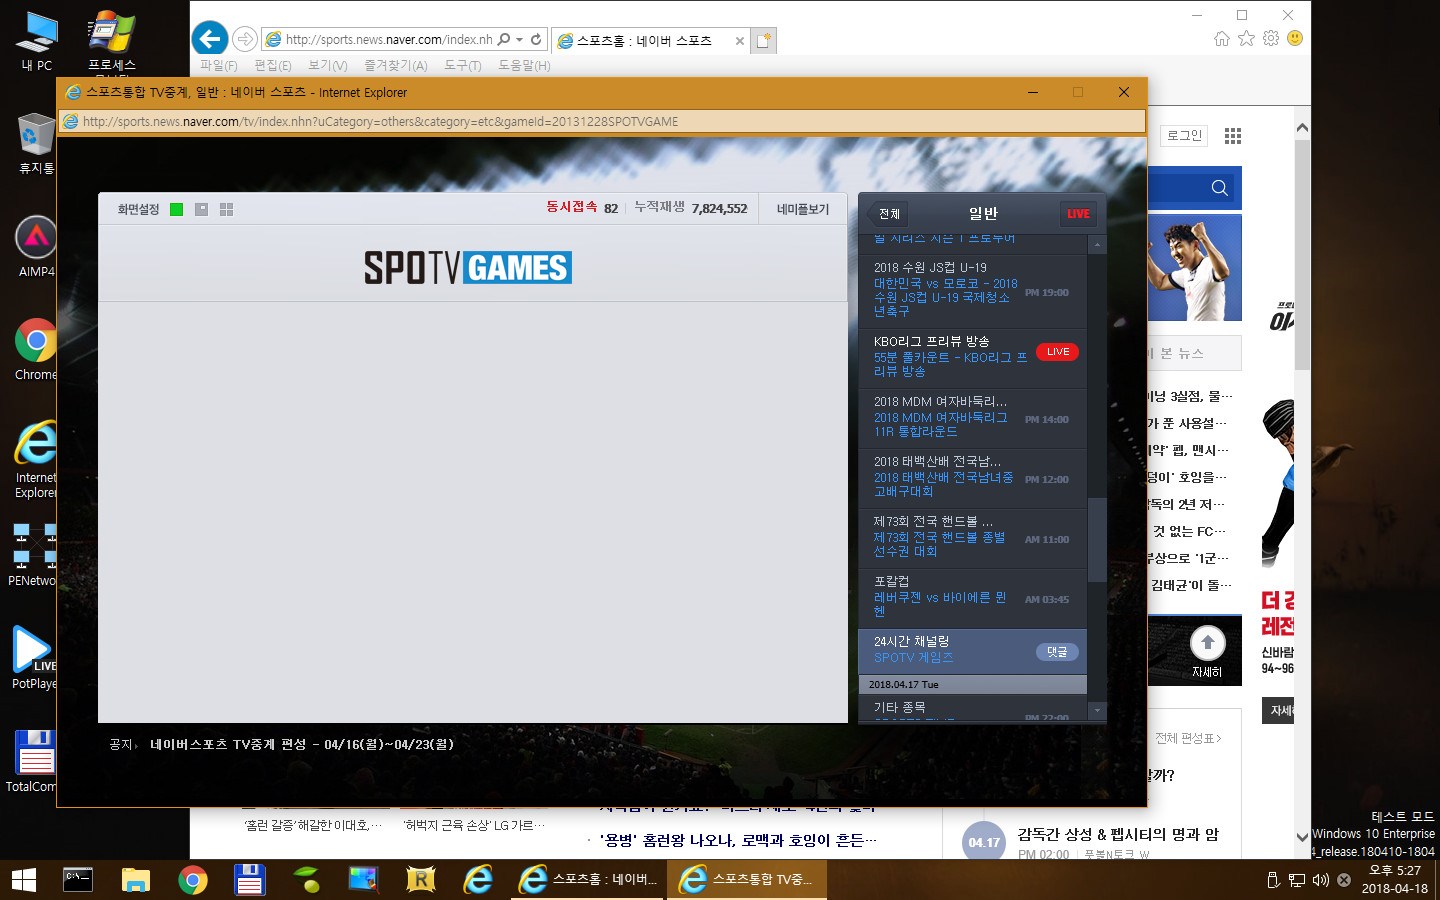
Task: Click schedule list scroll-down arrow
Action: point(1097,711)
